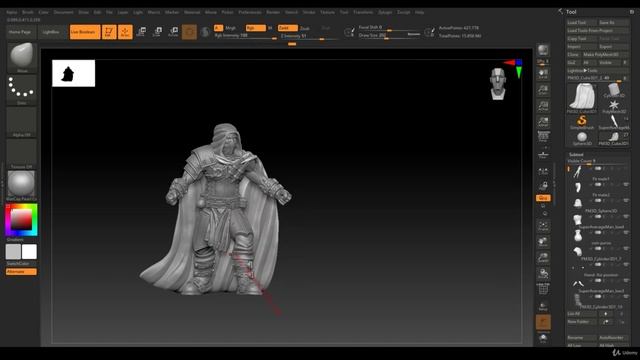Adjust the Draw Size slider
This screenshot has height=360, width=640.
tap(389, 36)
